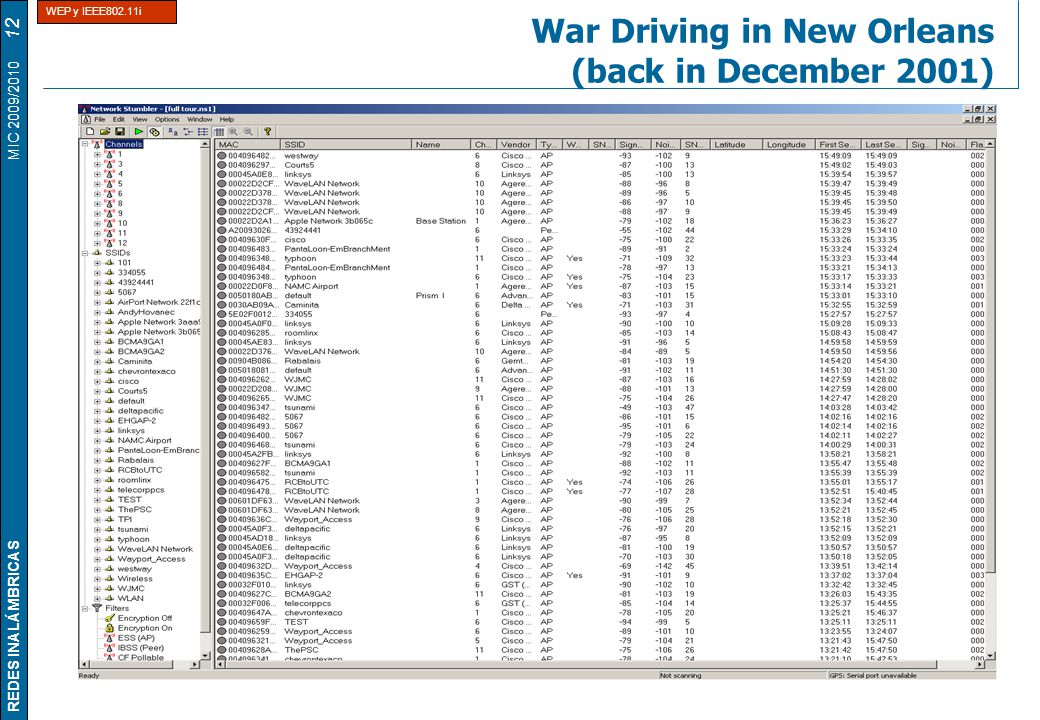Select the Caminita row in network list
The image size is (1040, 720).
pyautogui.click(x=600, y=305)
